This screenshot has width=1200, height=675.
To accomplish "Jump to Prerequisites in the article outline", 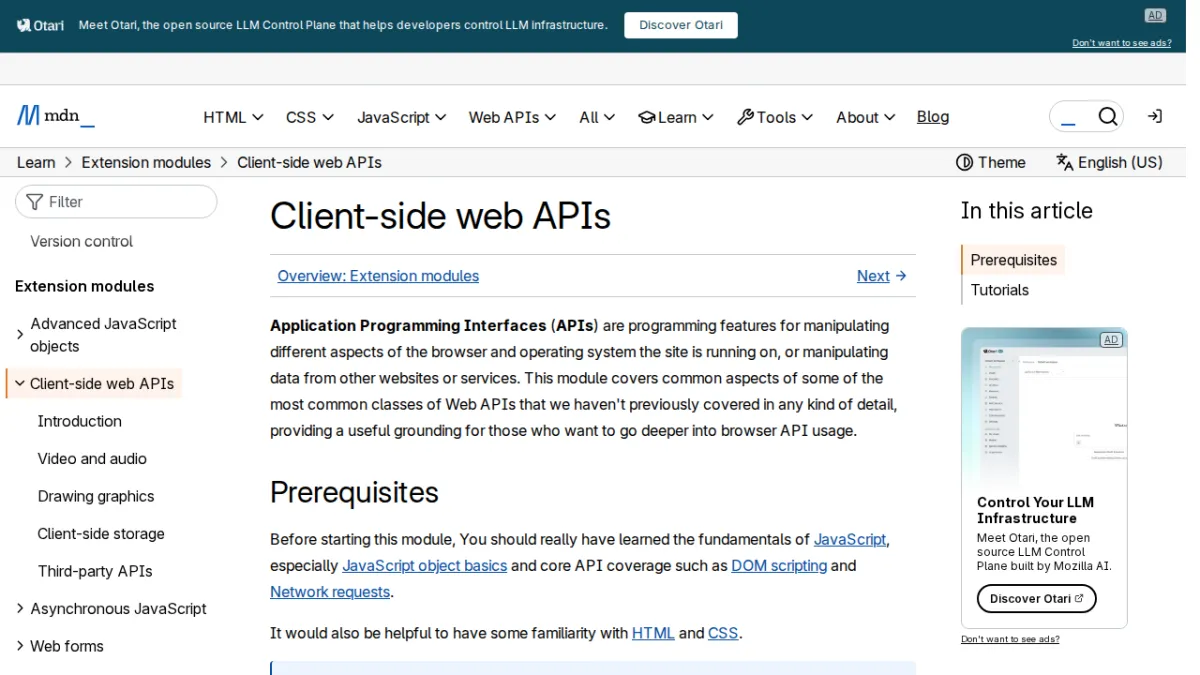I will [x=1013, y=260].
